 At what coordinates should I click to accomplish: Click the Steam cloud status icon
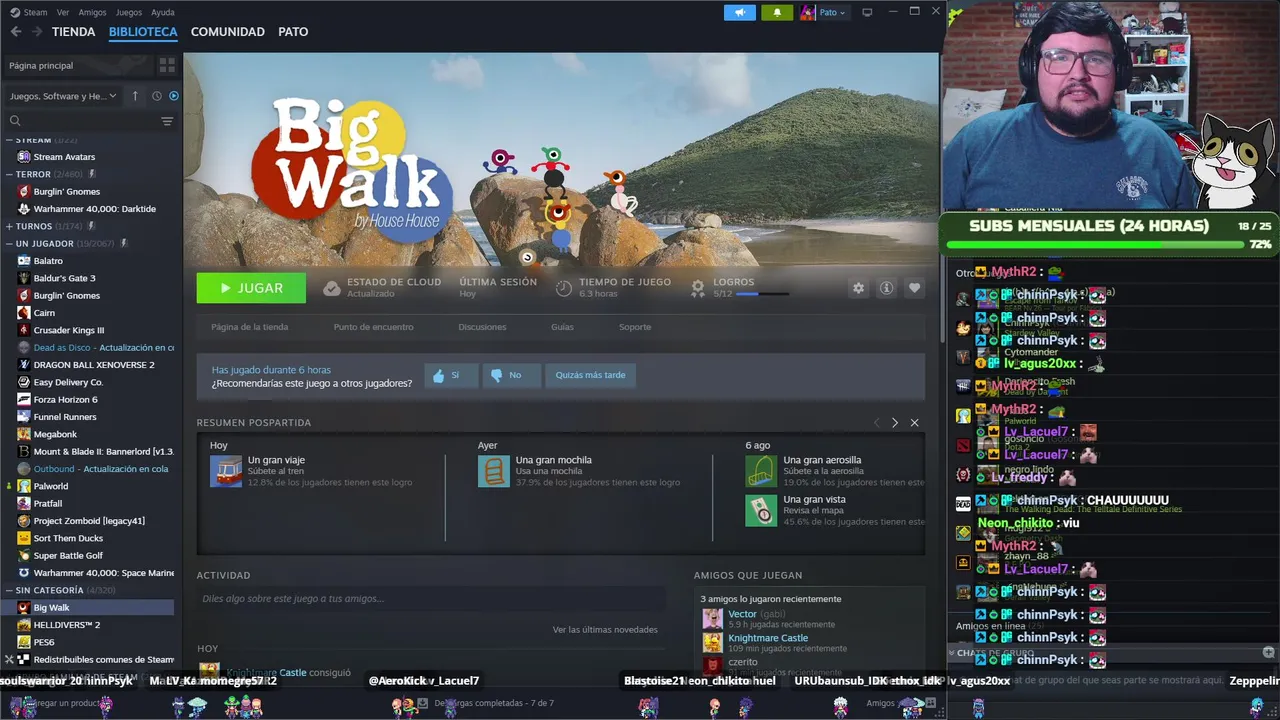(x=332, y=288)
